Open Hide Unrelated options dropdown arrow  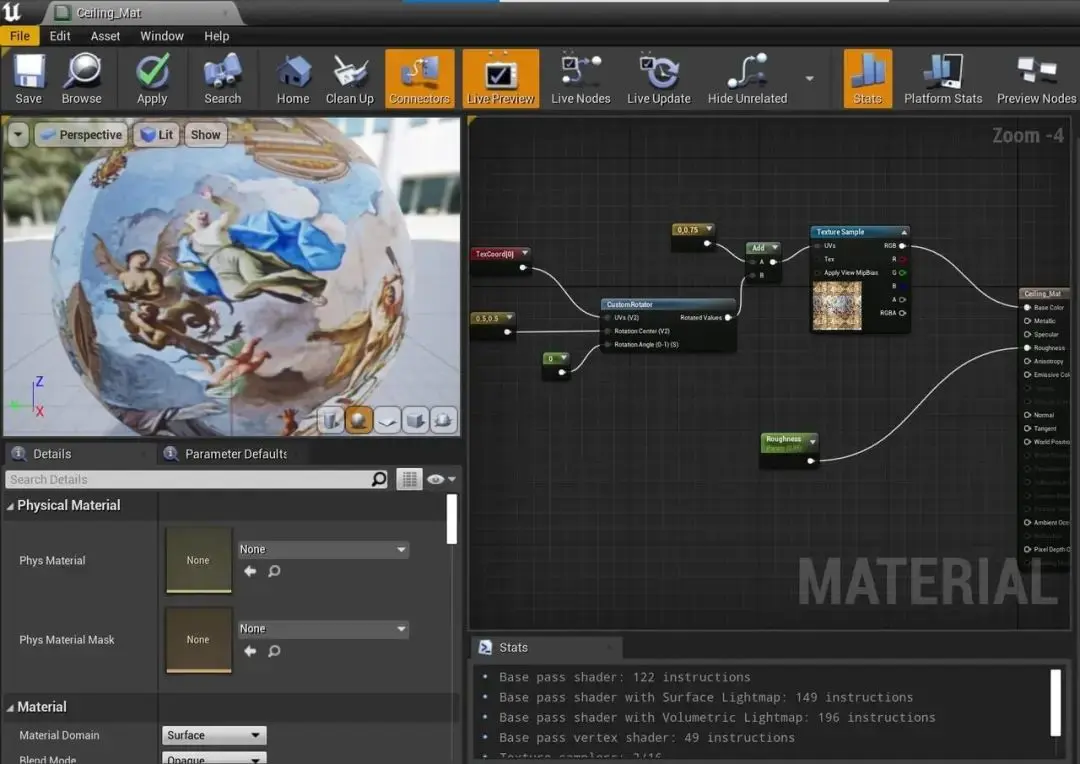pyautogui.click(x=809, y=79)
